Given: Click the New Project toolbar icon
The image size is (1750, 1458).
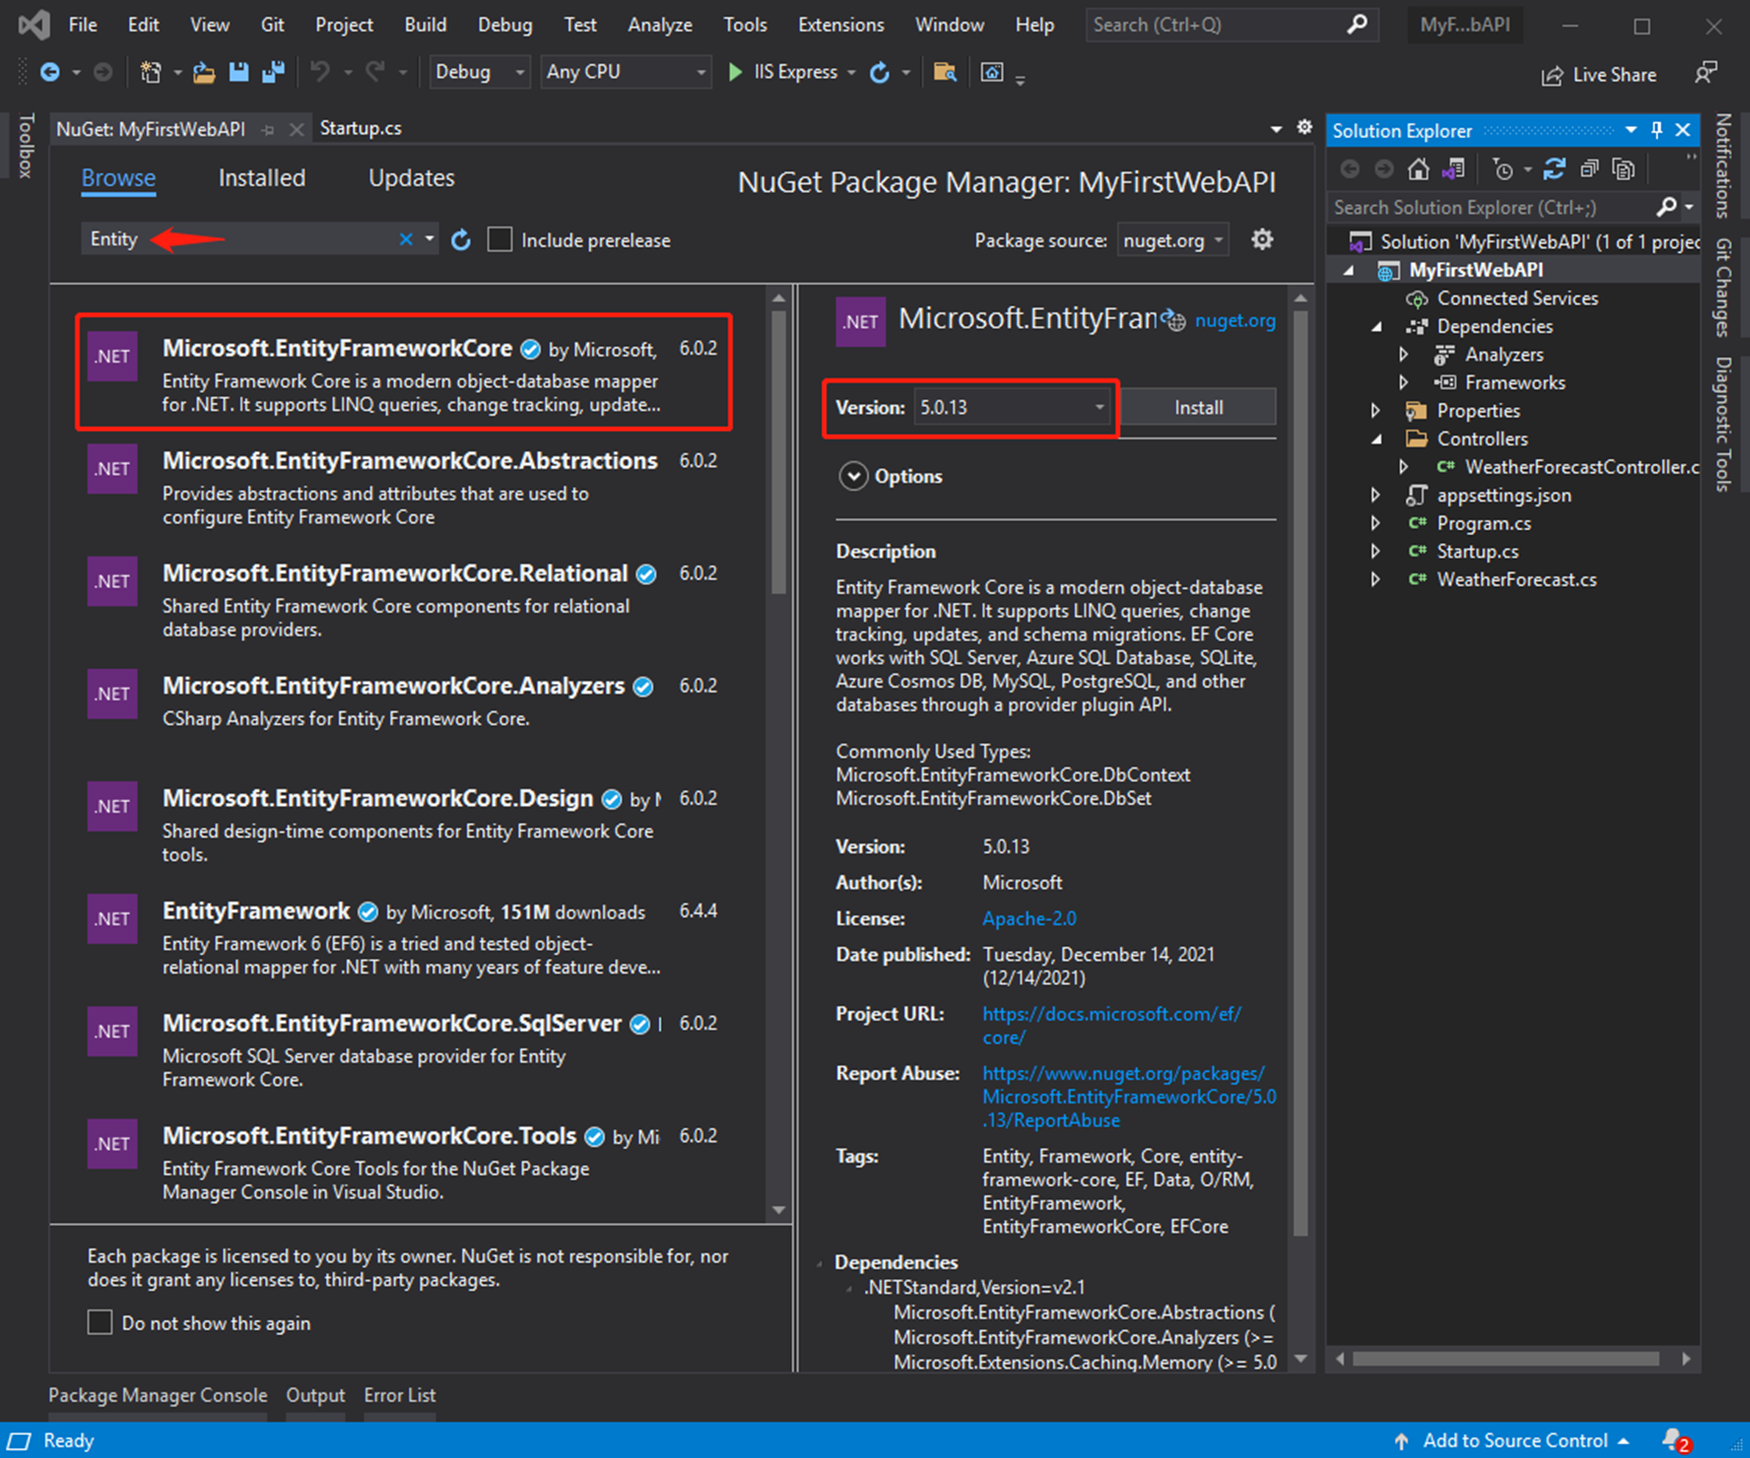Looking at the screenshot, I should coord(150,72).
